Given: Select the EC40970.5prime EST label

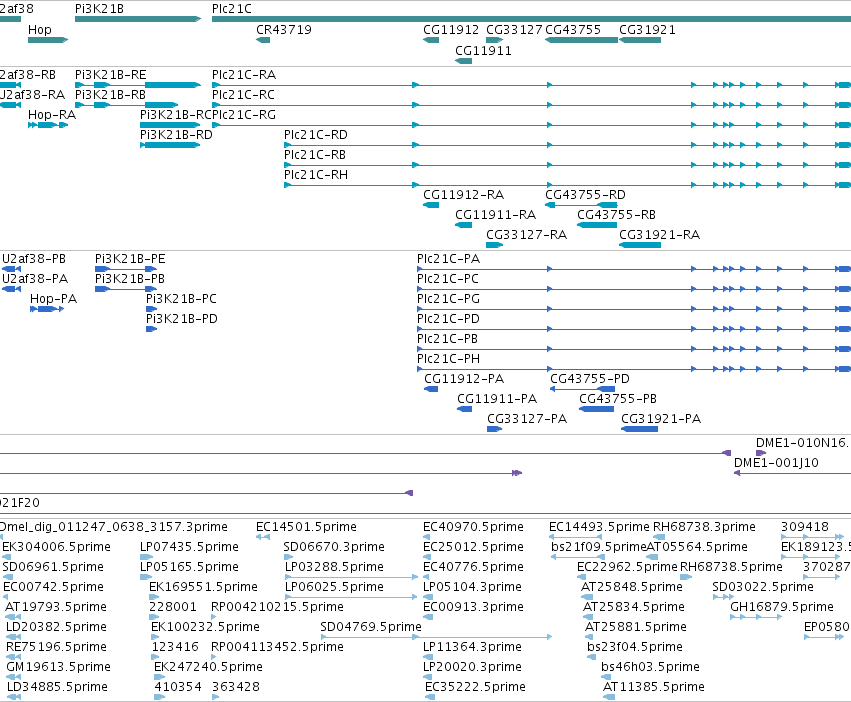Looking at the screenshot, I should pos(473,527).
